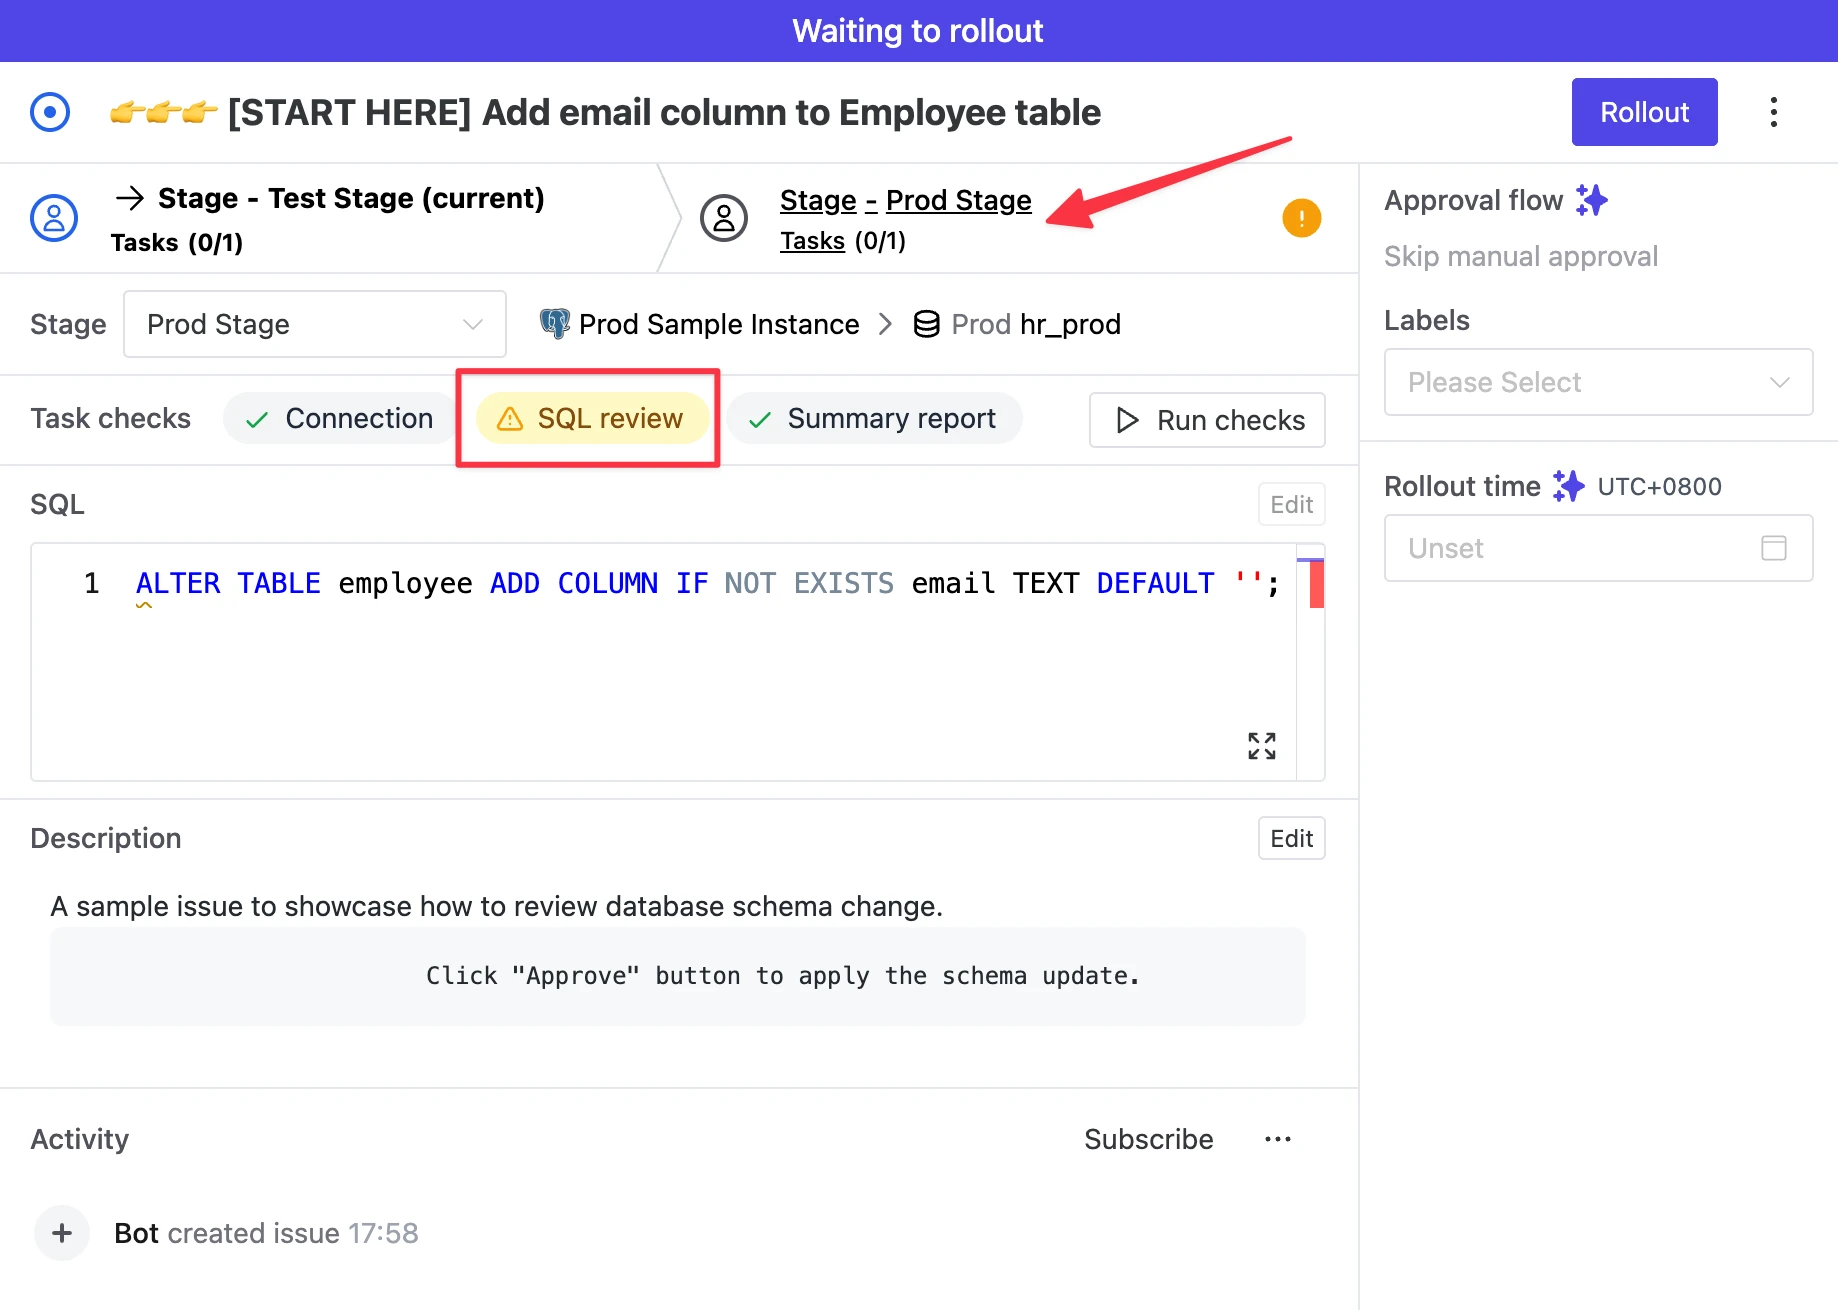Click the red marker on SQL scrollbar
The image size is (1838, 1310).
[1316, 584]
